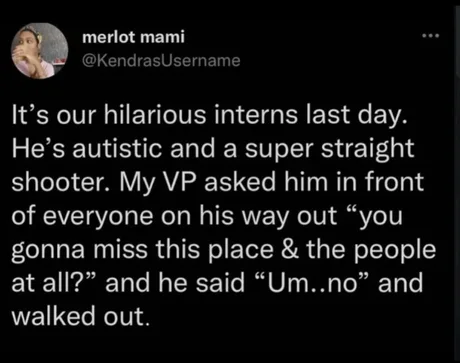Screen dimensions: 460x363
Task: Click the tweet line starting "It's our hilarious"
Action: click(210, 114)
